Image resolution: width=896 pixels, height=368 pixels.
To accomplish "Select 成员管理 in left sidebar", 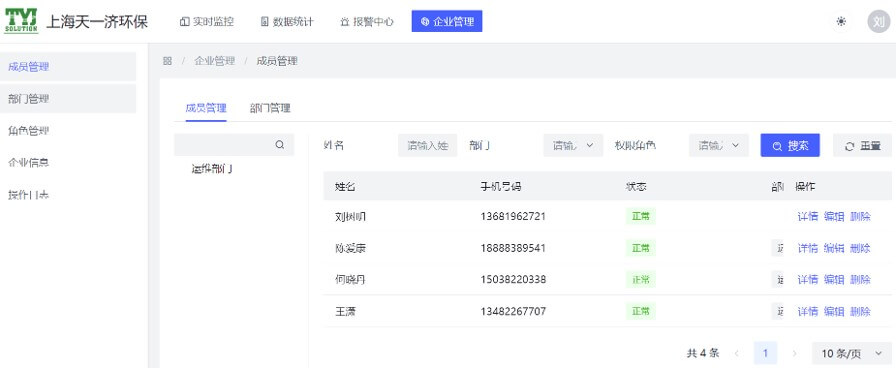I will click(68, 66).
